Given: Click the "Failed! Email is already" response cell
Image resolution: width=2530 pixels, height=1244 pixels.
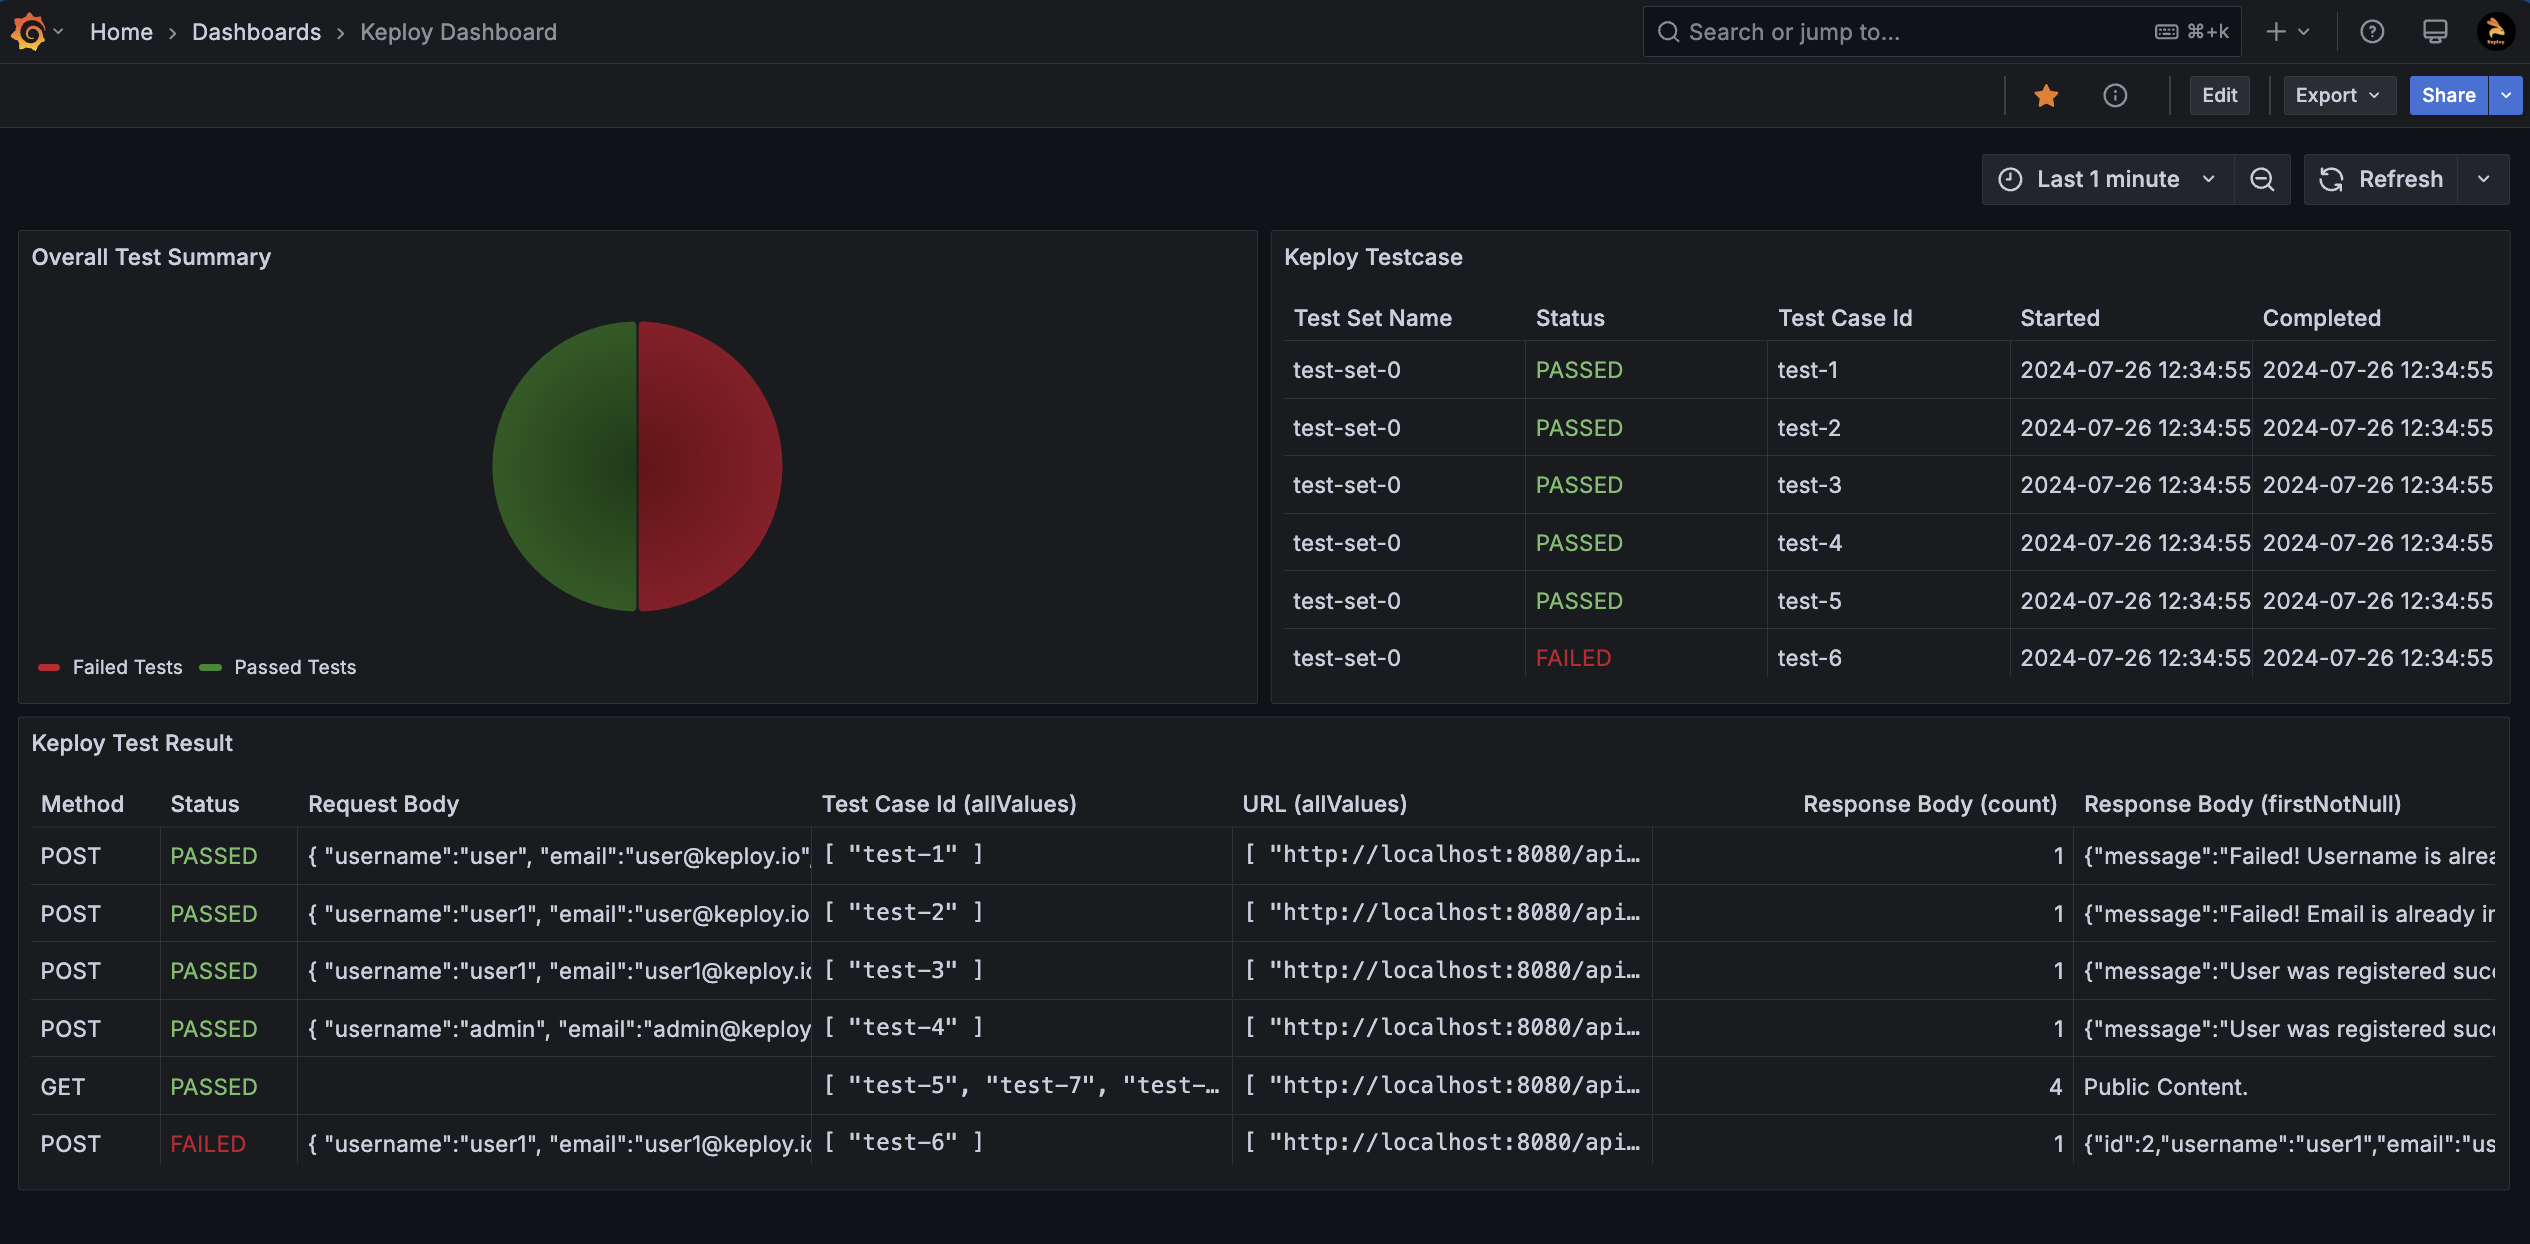Looking at the screenshot, I should [2284, 914].
